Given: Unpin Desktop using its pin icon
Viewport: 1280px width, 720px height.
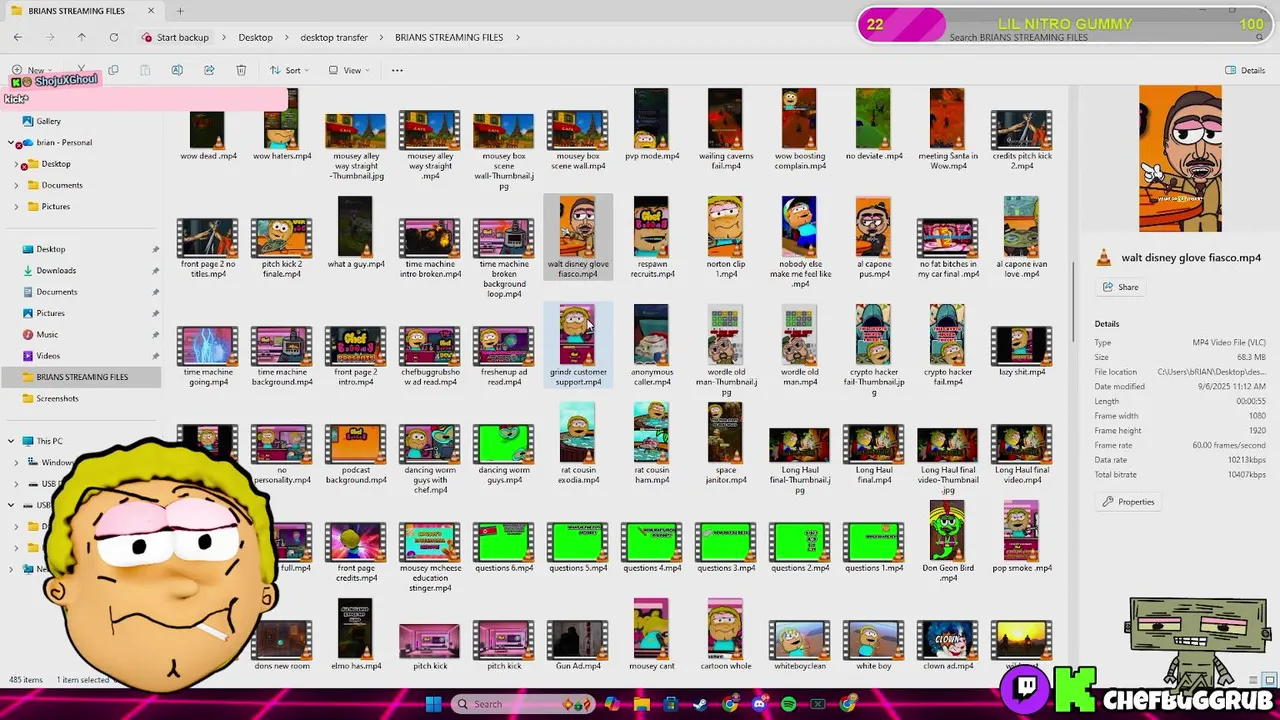Looking at the screenshot, I should click(155, 249).
